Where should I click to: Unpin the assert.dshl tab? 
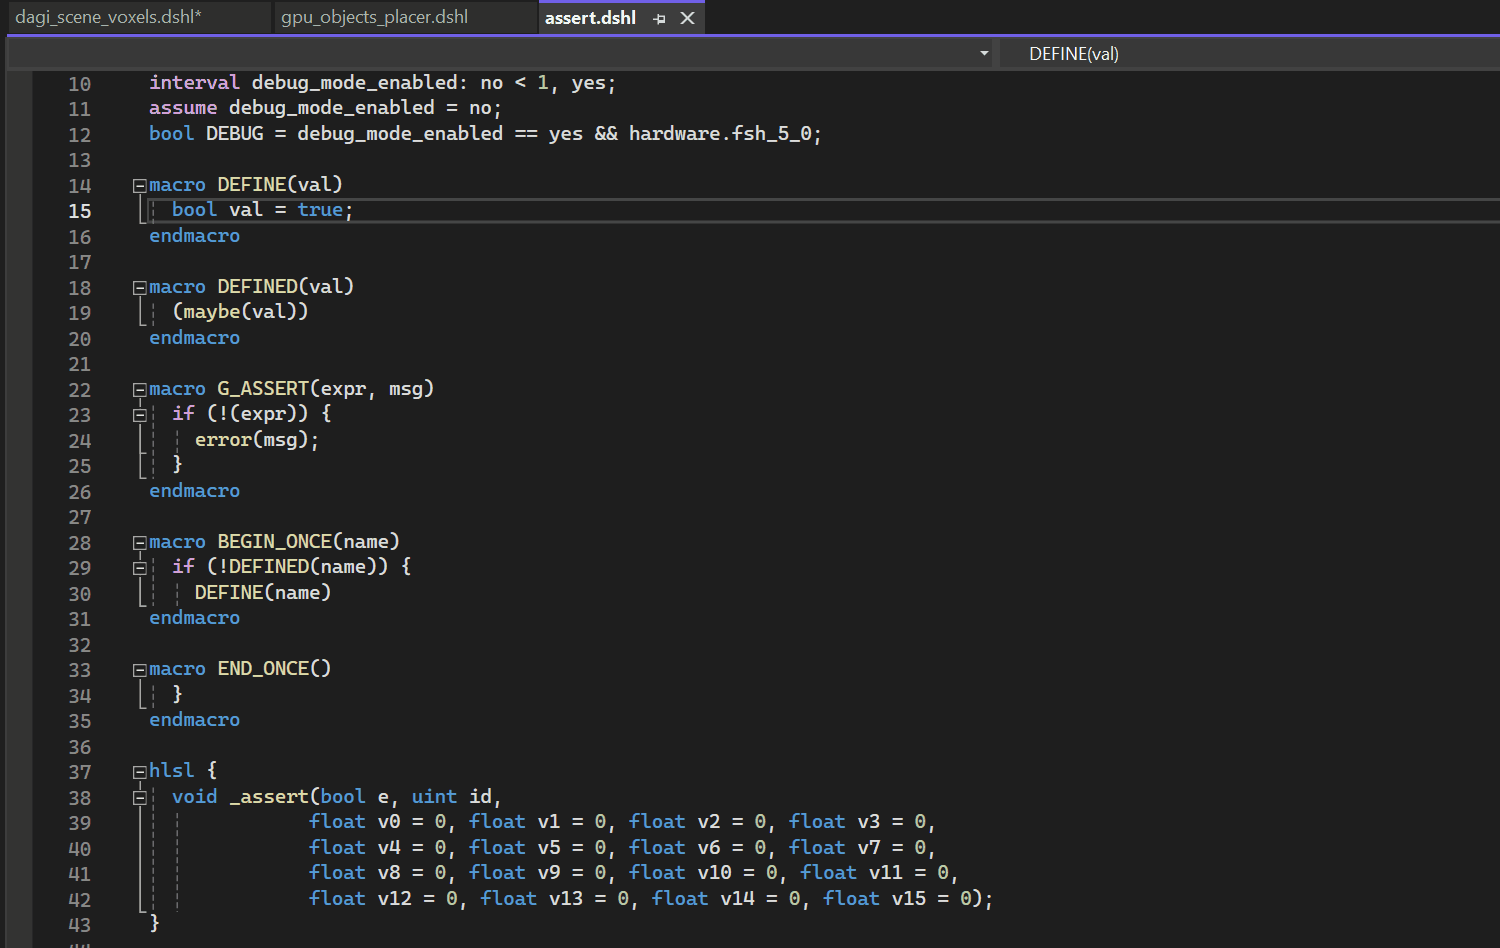[x=658, y=17]
